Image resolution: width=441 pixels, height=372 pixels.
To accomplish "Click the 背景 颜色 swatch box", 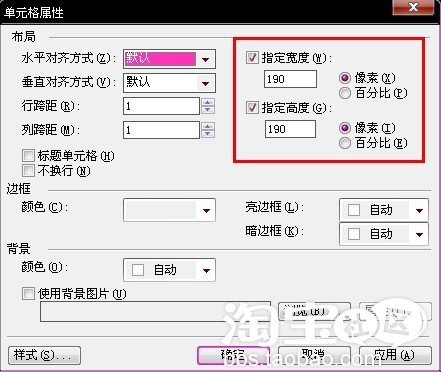I will [138, 270].
